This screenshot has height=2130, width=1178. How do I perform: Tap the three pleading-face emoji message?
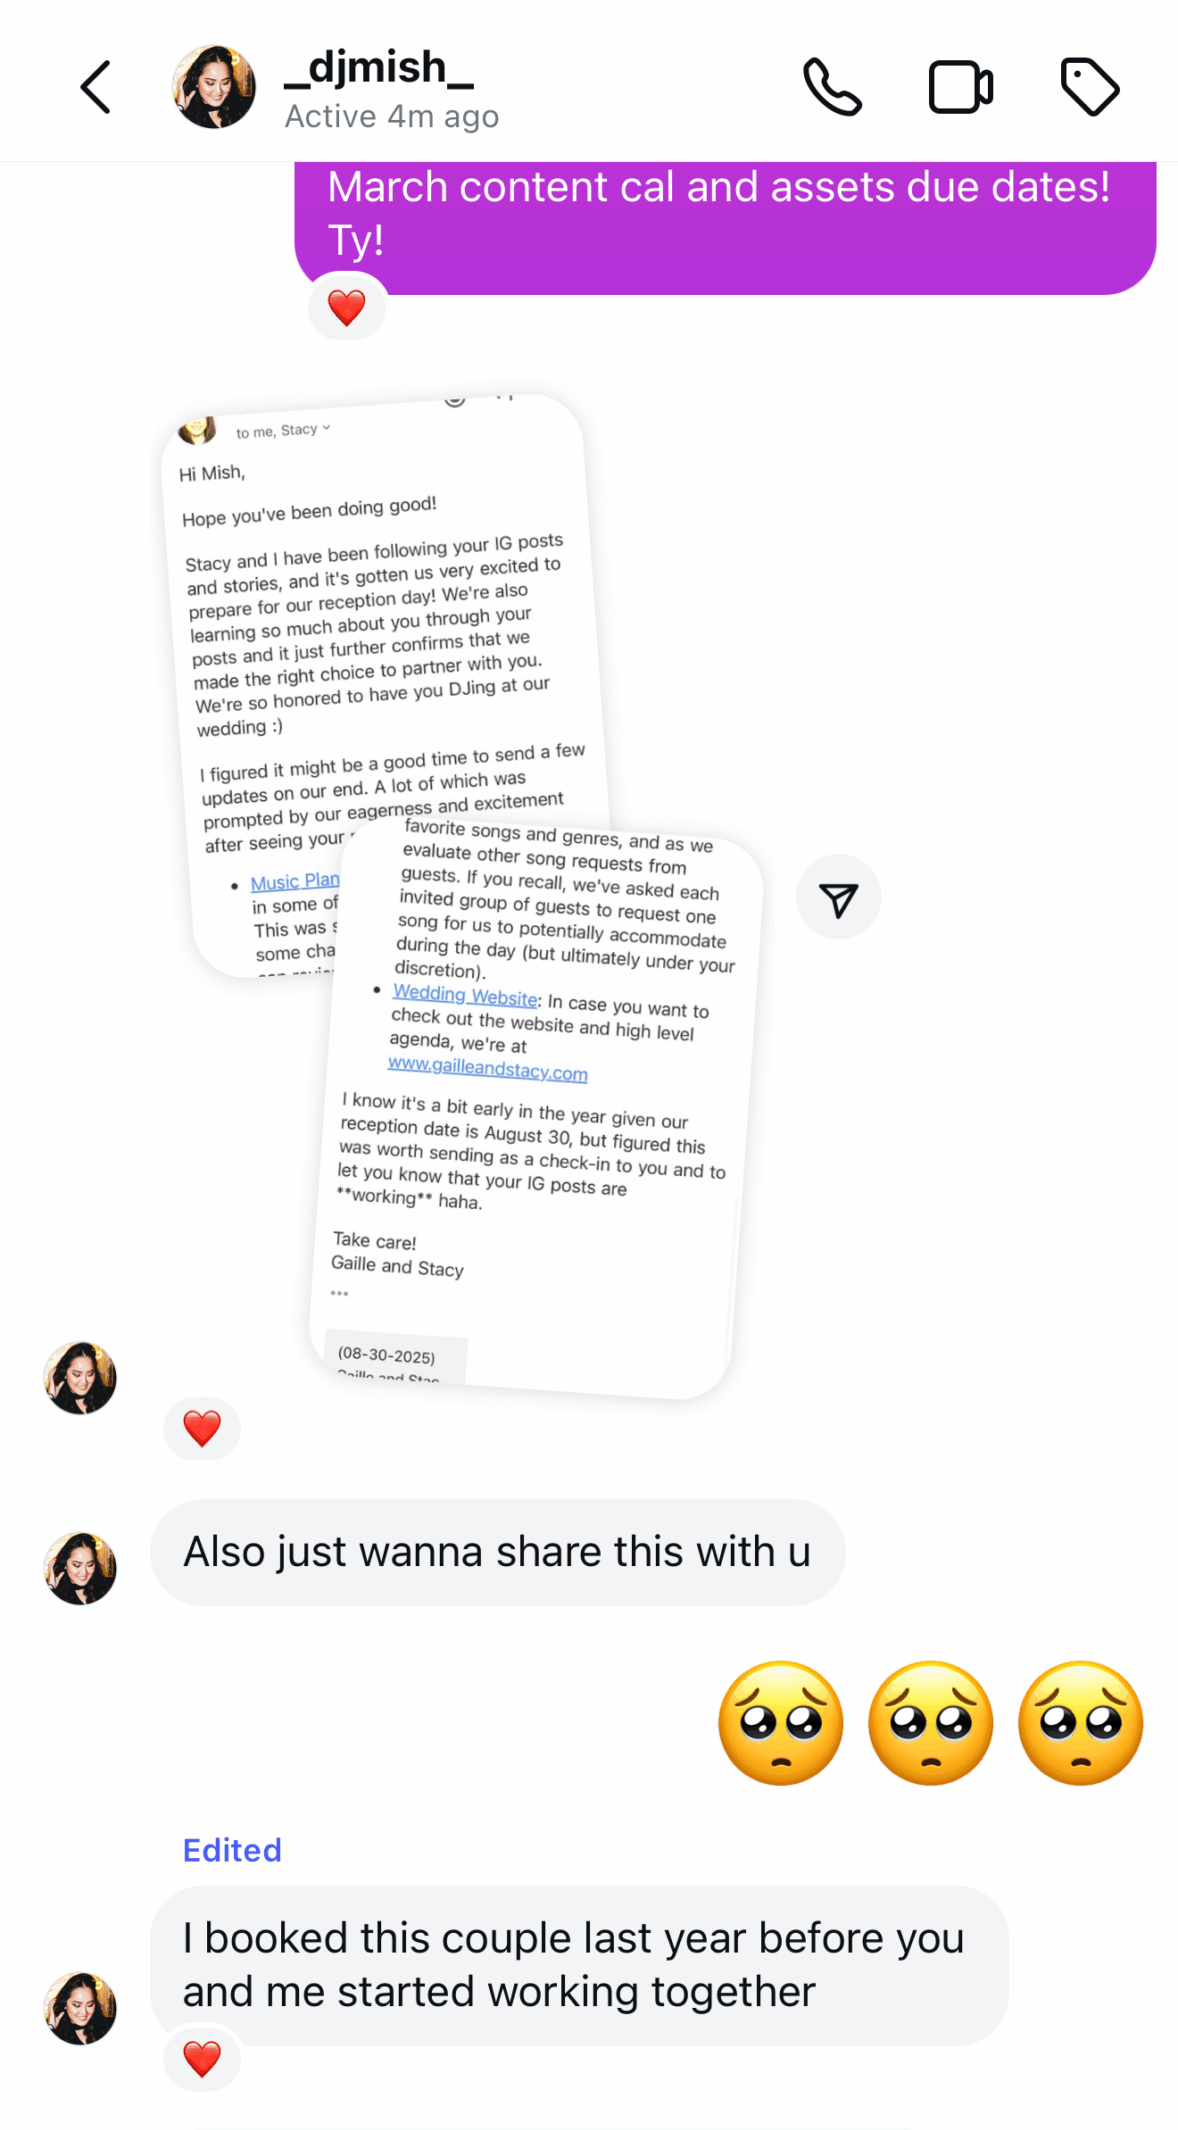(x=930, y=1722)
